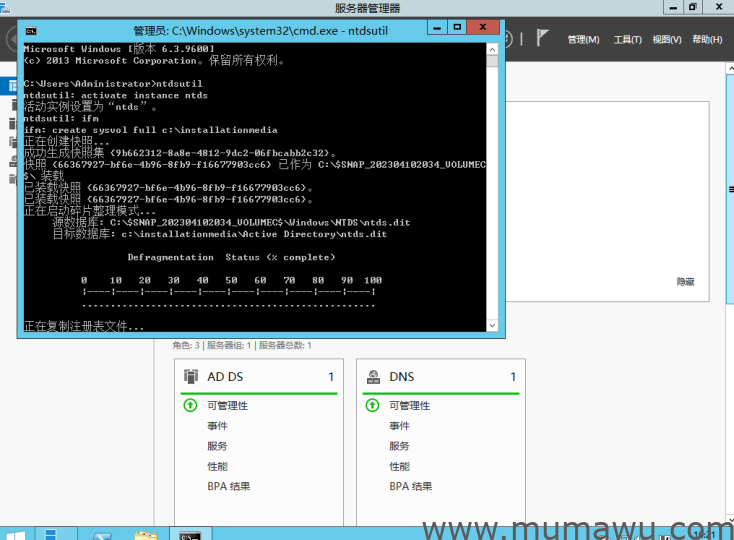This screenshot has width=734, height=540.
Task: Launch PowerShell from the taskbar
Action: [100, 535]
